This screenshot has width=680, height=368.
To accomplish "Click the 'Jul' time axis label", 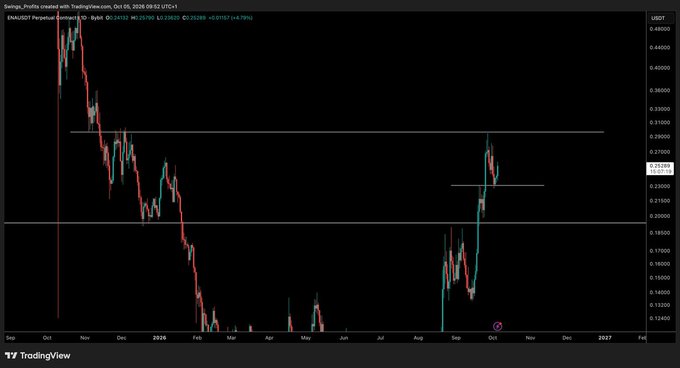I will tap(380, 338).
